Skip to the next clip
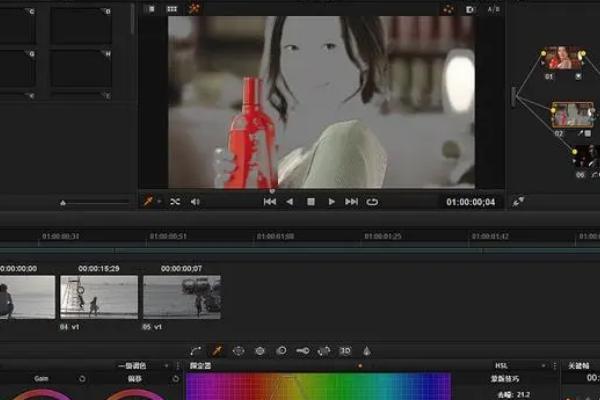This screenshot has height=400, width=600. (351, 201)
